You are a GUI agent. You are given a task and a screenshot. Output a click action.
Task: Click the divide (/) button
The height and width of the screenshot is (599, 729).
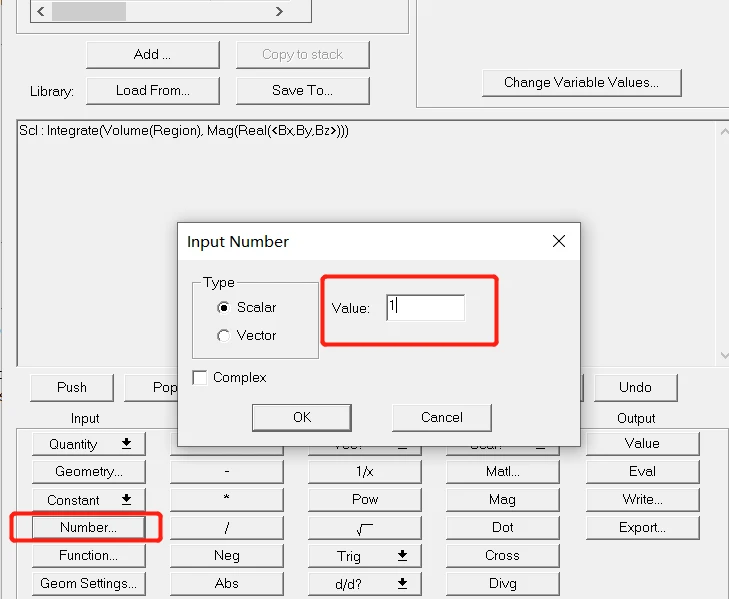pyautogui.click(x=227, y=527)
